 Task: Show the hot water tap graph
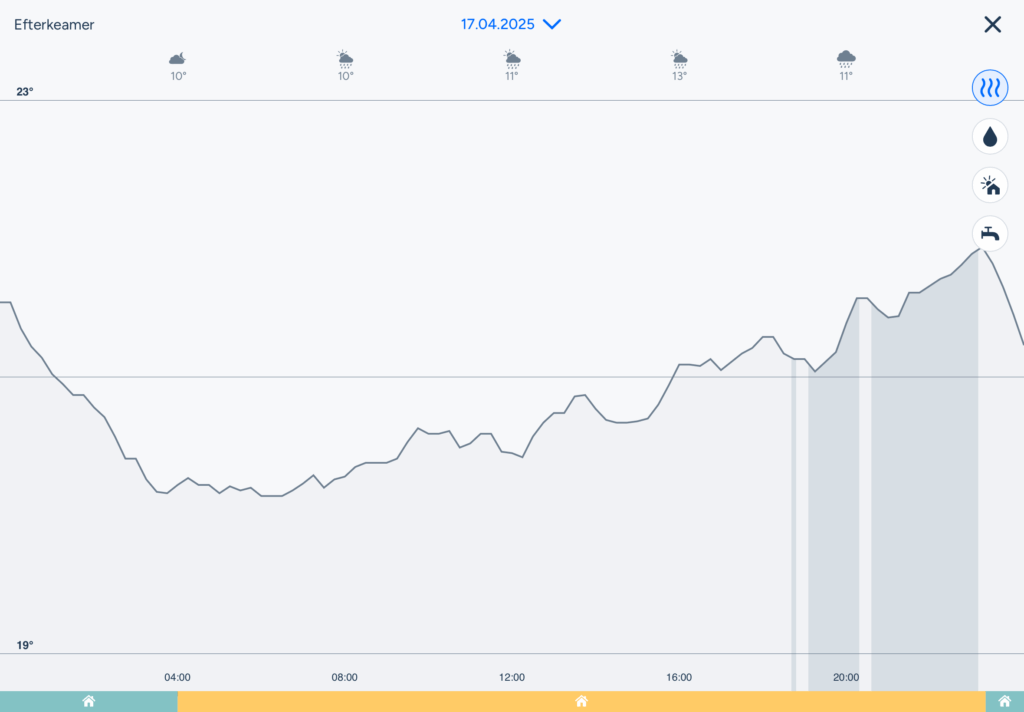(990, 233)
